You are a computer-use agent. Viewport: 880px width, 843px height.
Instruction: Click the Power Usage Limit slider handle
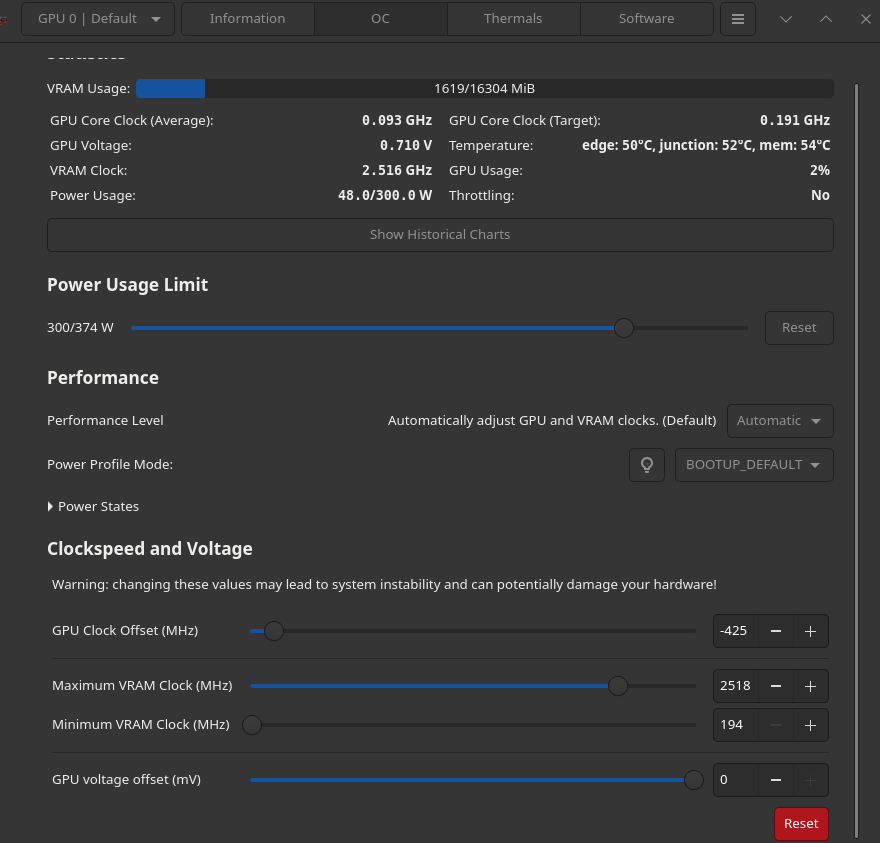pos(624,328)
